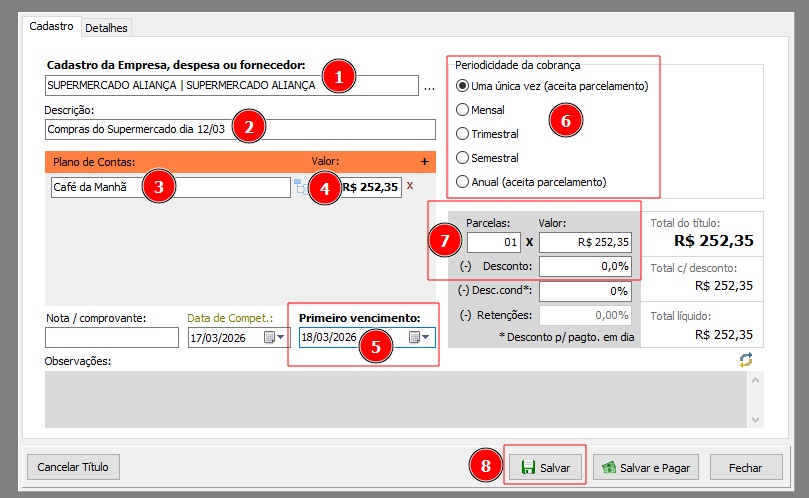
Task: Click the Salvar button
Action: click(545, 467)
